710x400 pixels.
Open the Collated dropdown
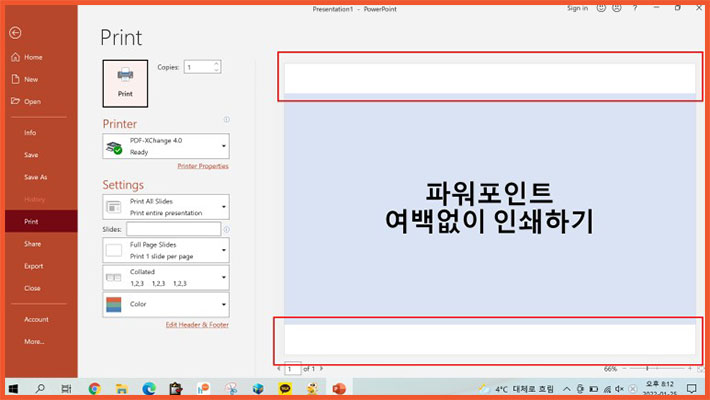(166, 277)
